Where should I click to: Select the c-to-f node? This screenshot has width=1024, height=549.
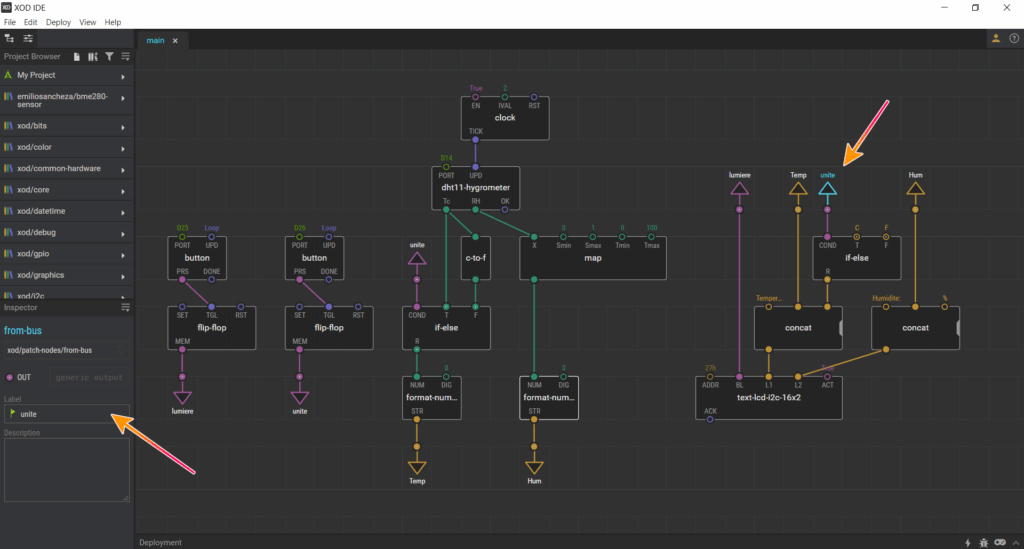tap(475, 259)
